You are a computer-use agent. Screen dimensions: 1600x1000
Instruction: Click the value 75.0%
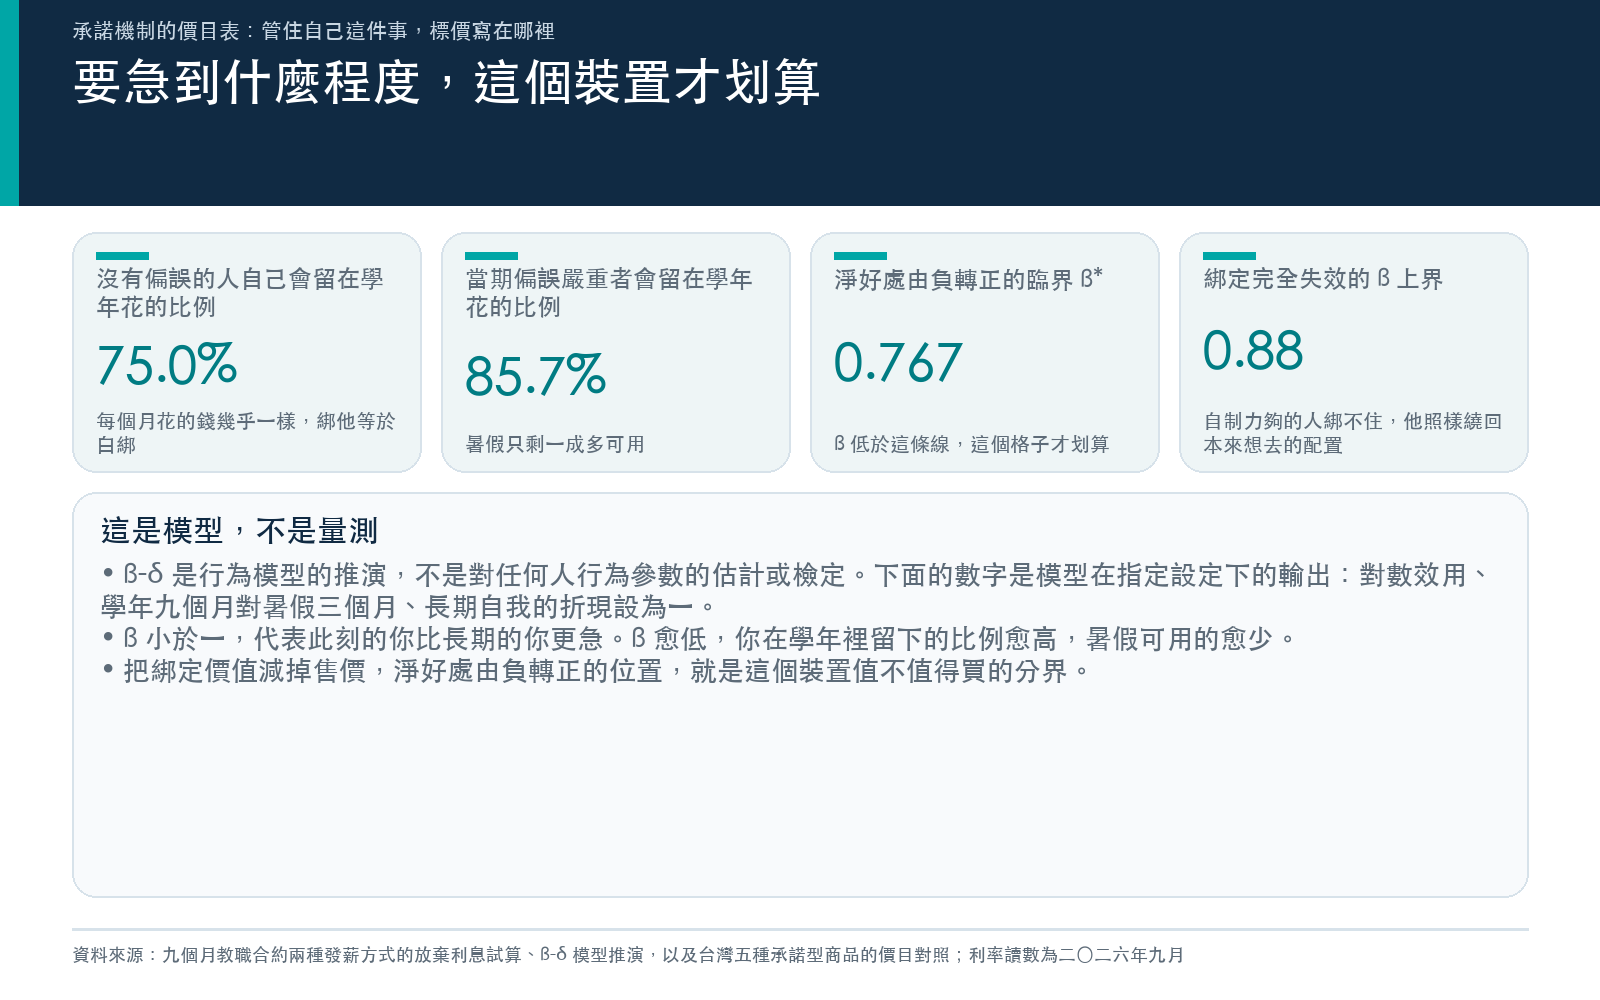coord(167,364)
